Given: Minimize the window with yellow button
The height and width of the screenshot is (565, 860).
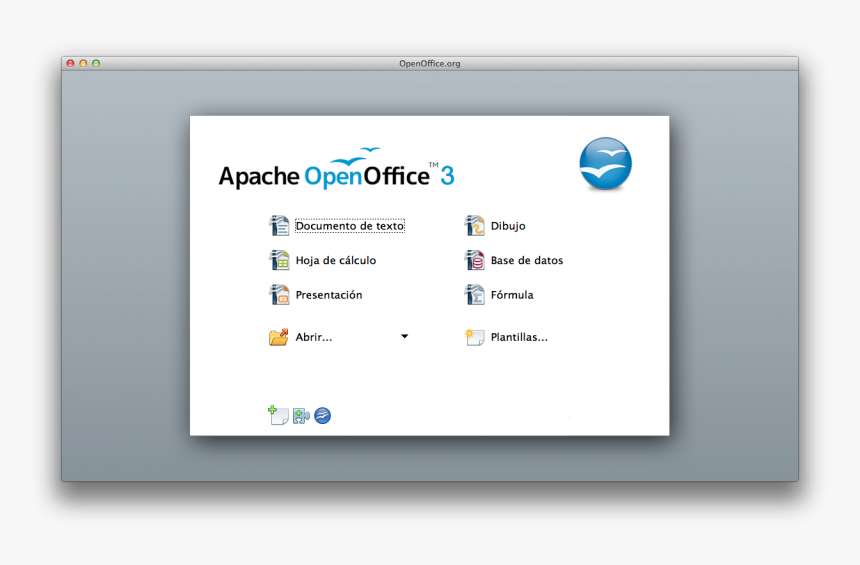Looking at the screenshot, I should [83, 64].
